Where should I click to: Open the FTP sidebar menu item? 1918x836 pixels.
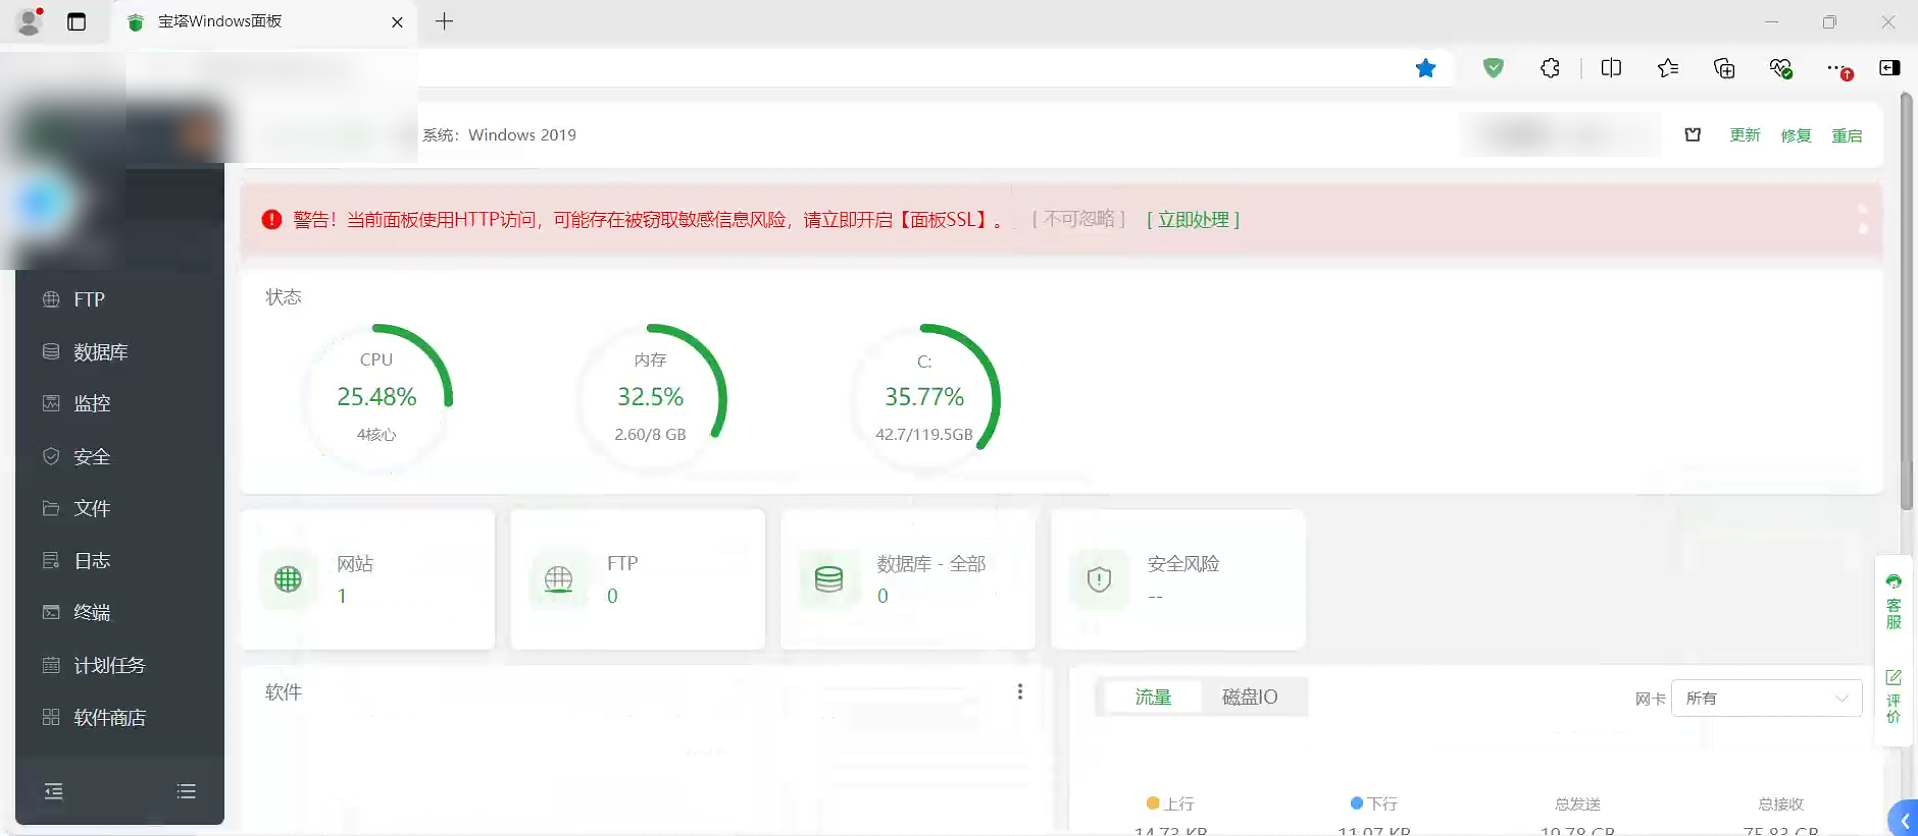[88, 299]
